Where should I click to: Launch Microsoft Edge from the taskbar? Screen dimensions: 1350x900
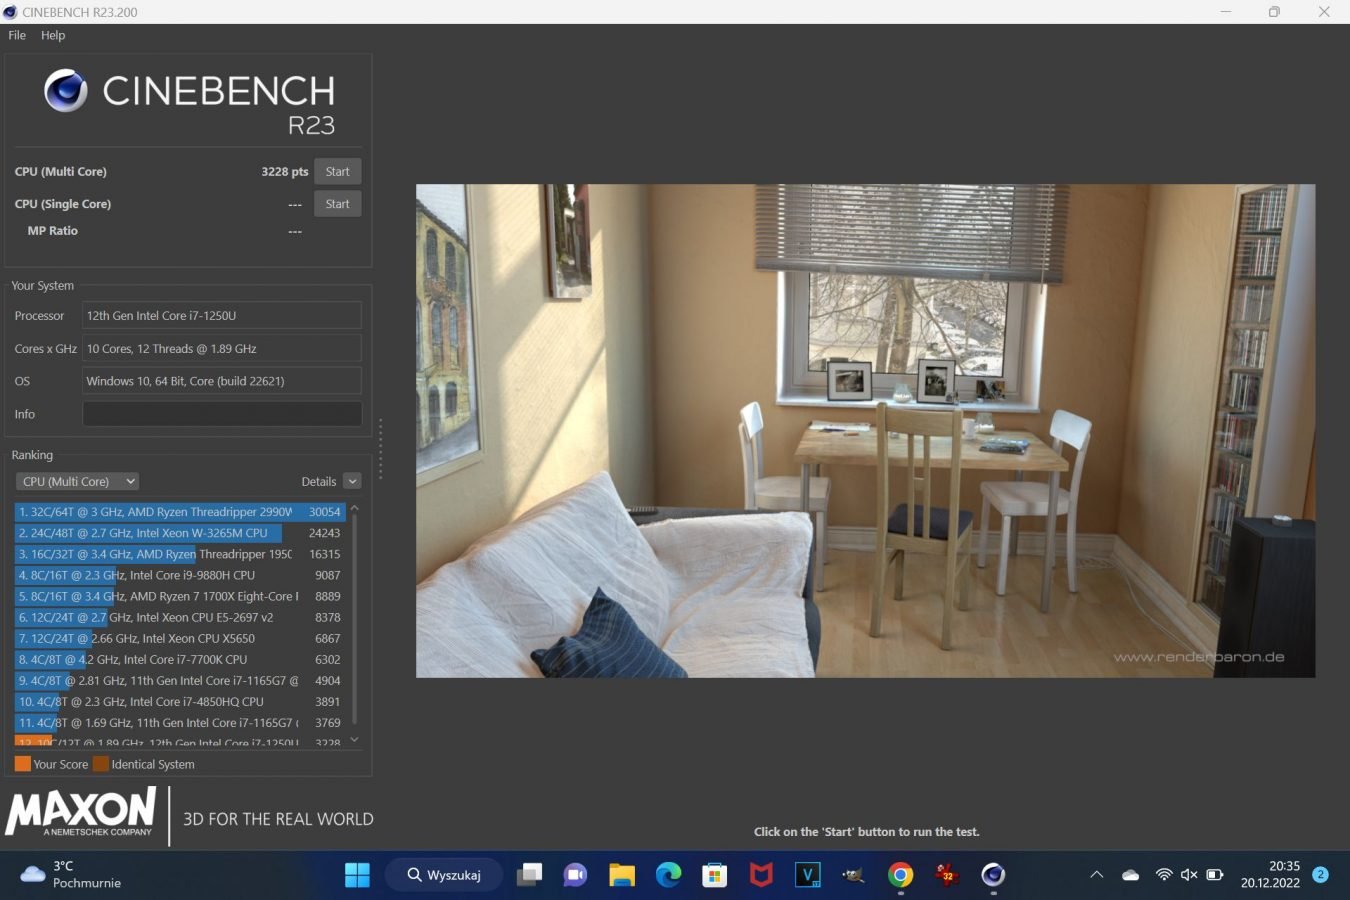click(668, 875)
